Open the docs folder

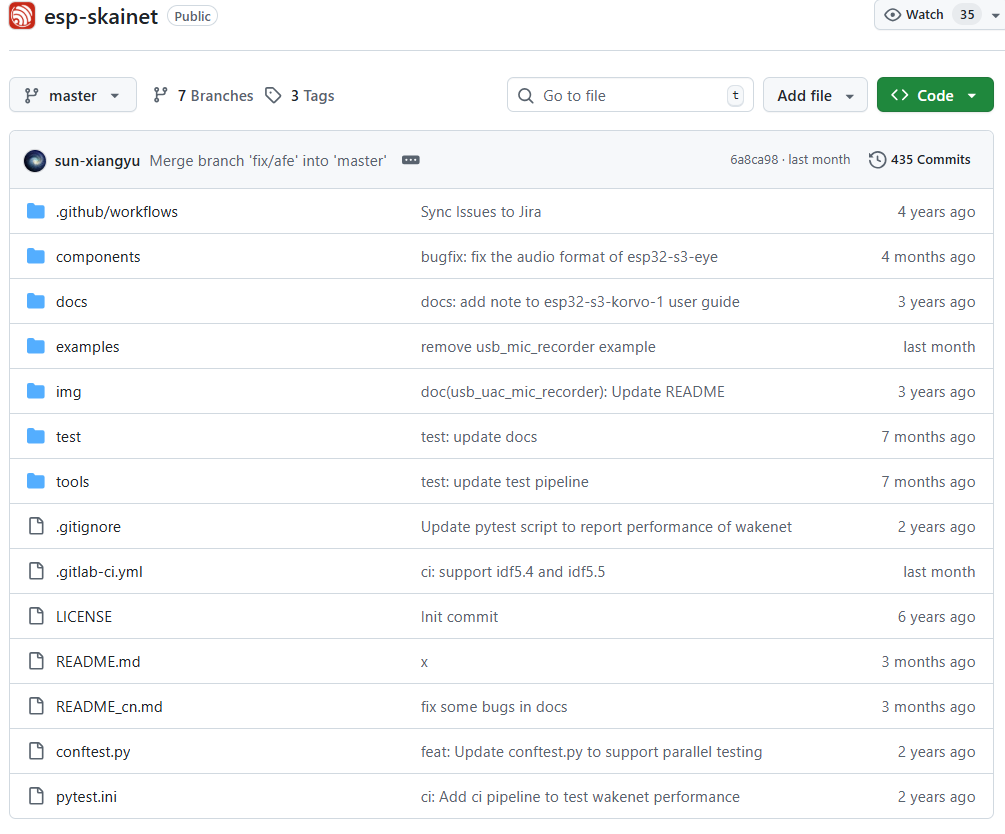pos(72,302)
